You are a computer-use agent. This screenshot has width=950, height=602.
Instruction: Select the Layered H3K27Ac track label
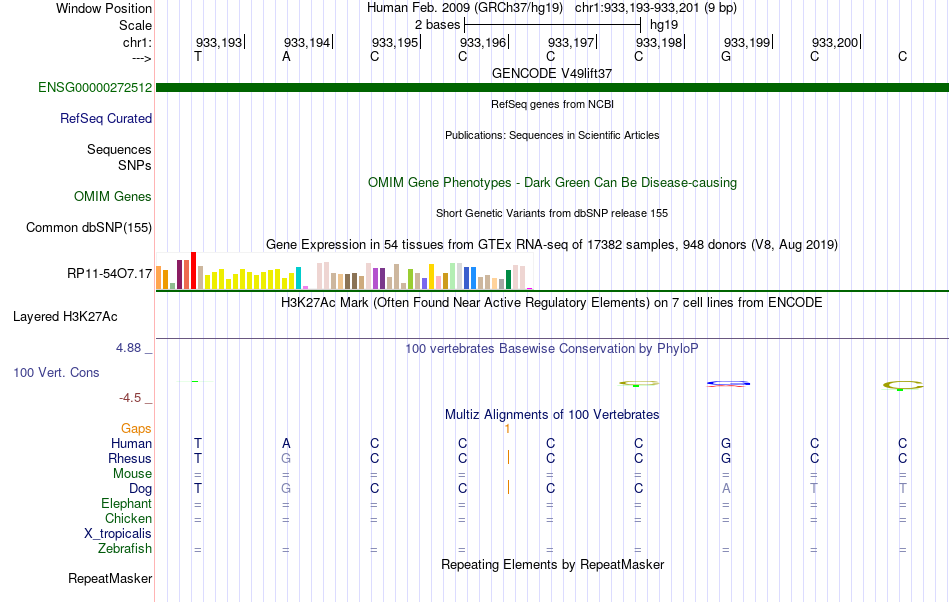(65, 316)
